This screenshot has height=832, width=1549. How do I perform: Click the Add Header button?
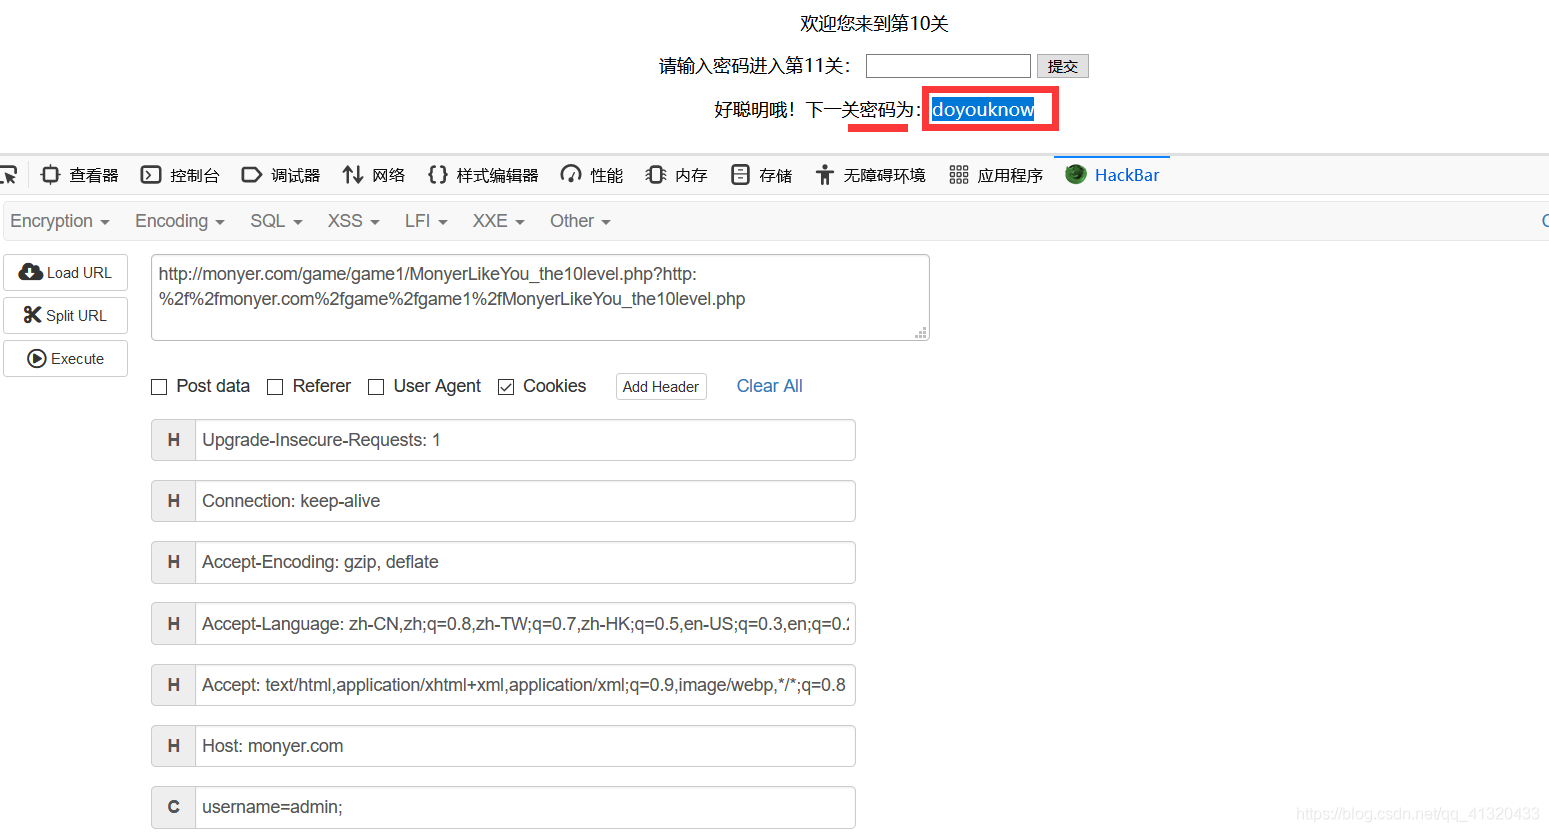(x=661, y=387)
